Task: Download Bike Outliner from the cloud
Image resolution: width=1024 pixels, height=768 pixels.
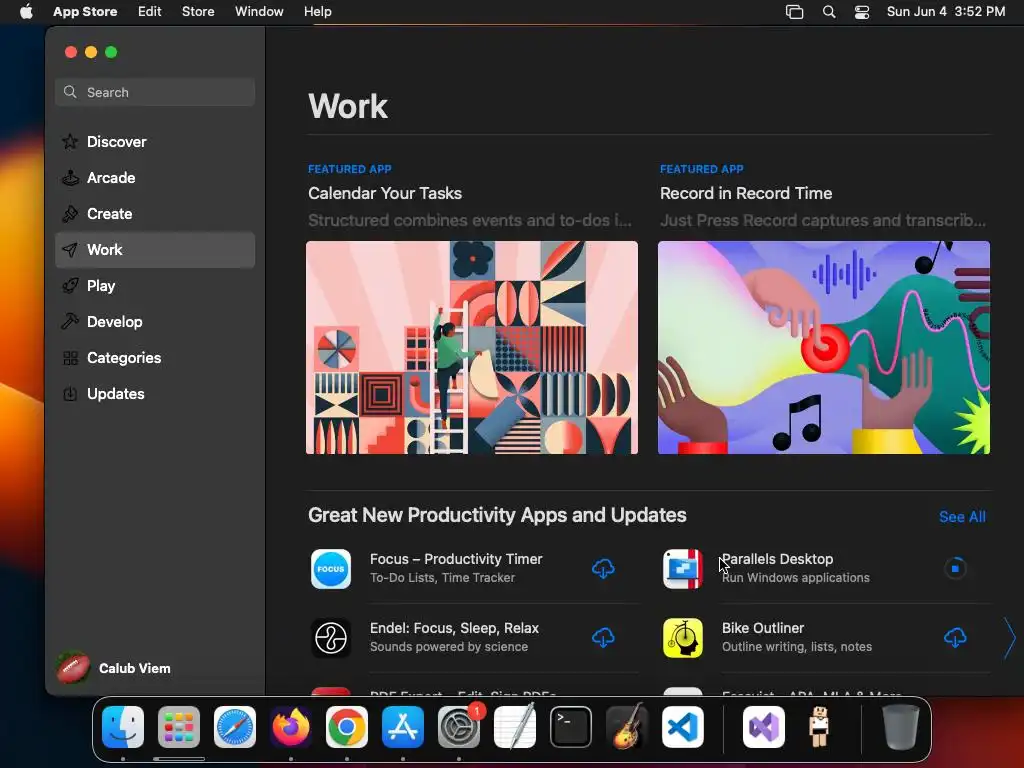Action: point(955,637)
